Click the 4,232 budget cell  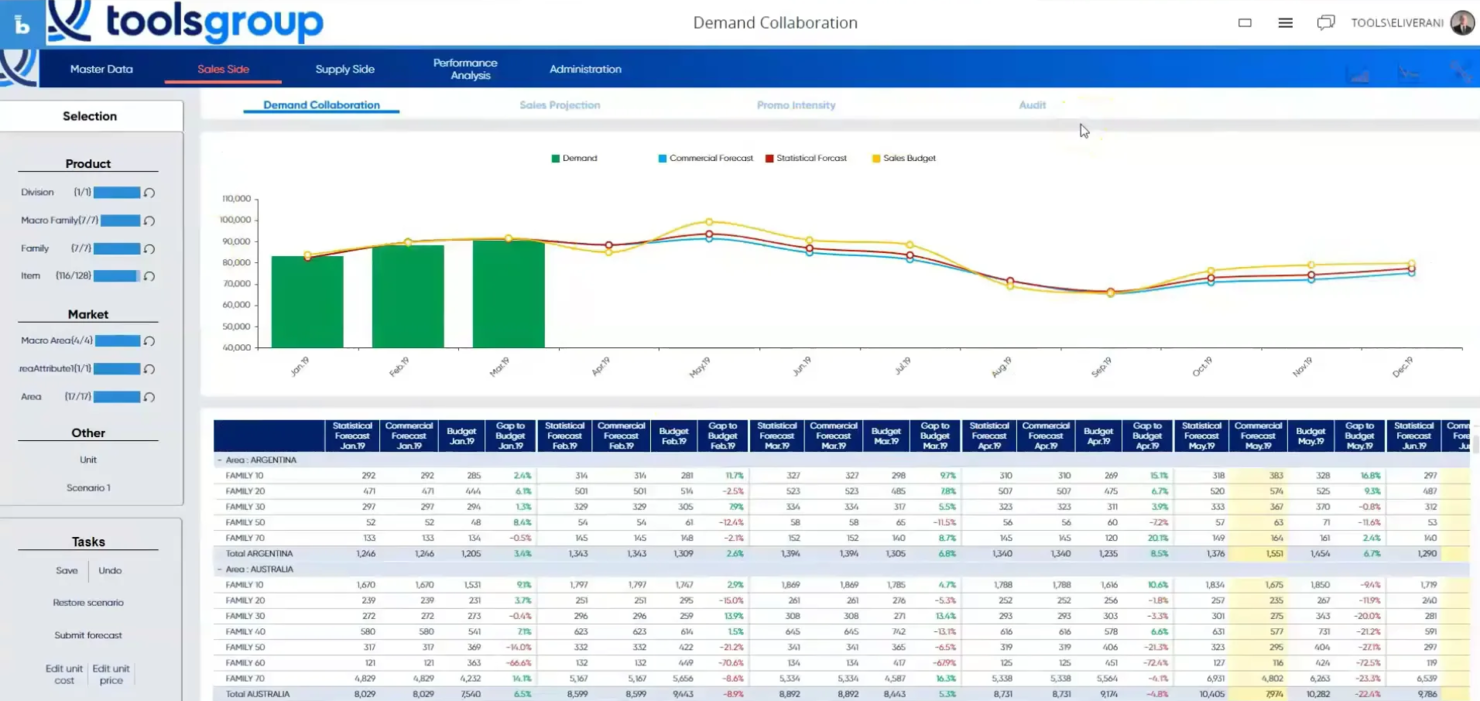pos(470,678)
